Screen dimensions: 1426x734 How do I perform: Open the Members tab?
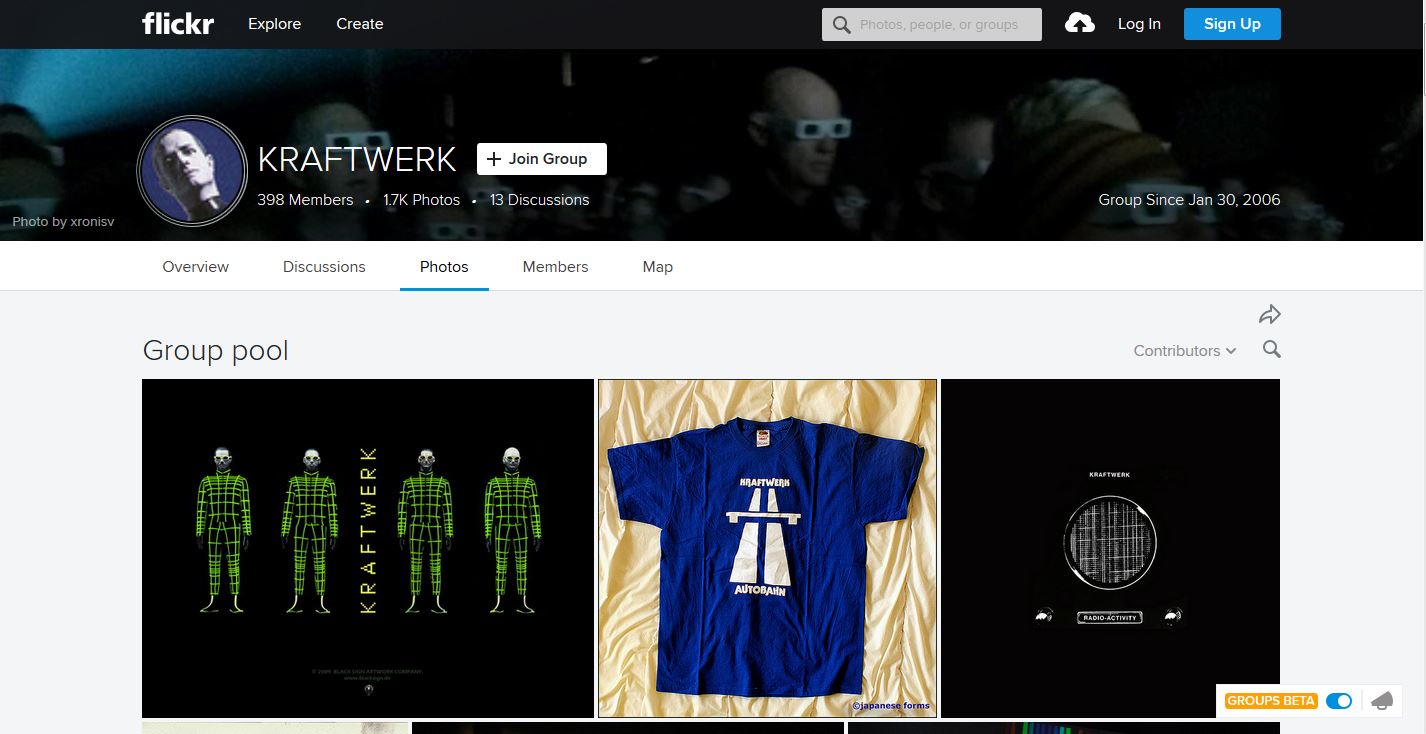tap(555, 267)
